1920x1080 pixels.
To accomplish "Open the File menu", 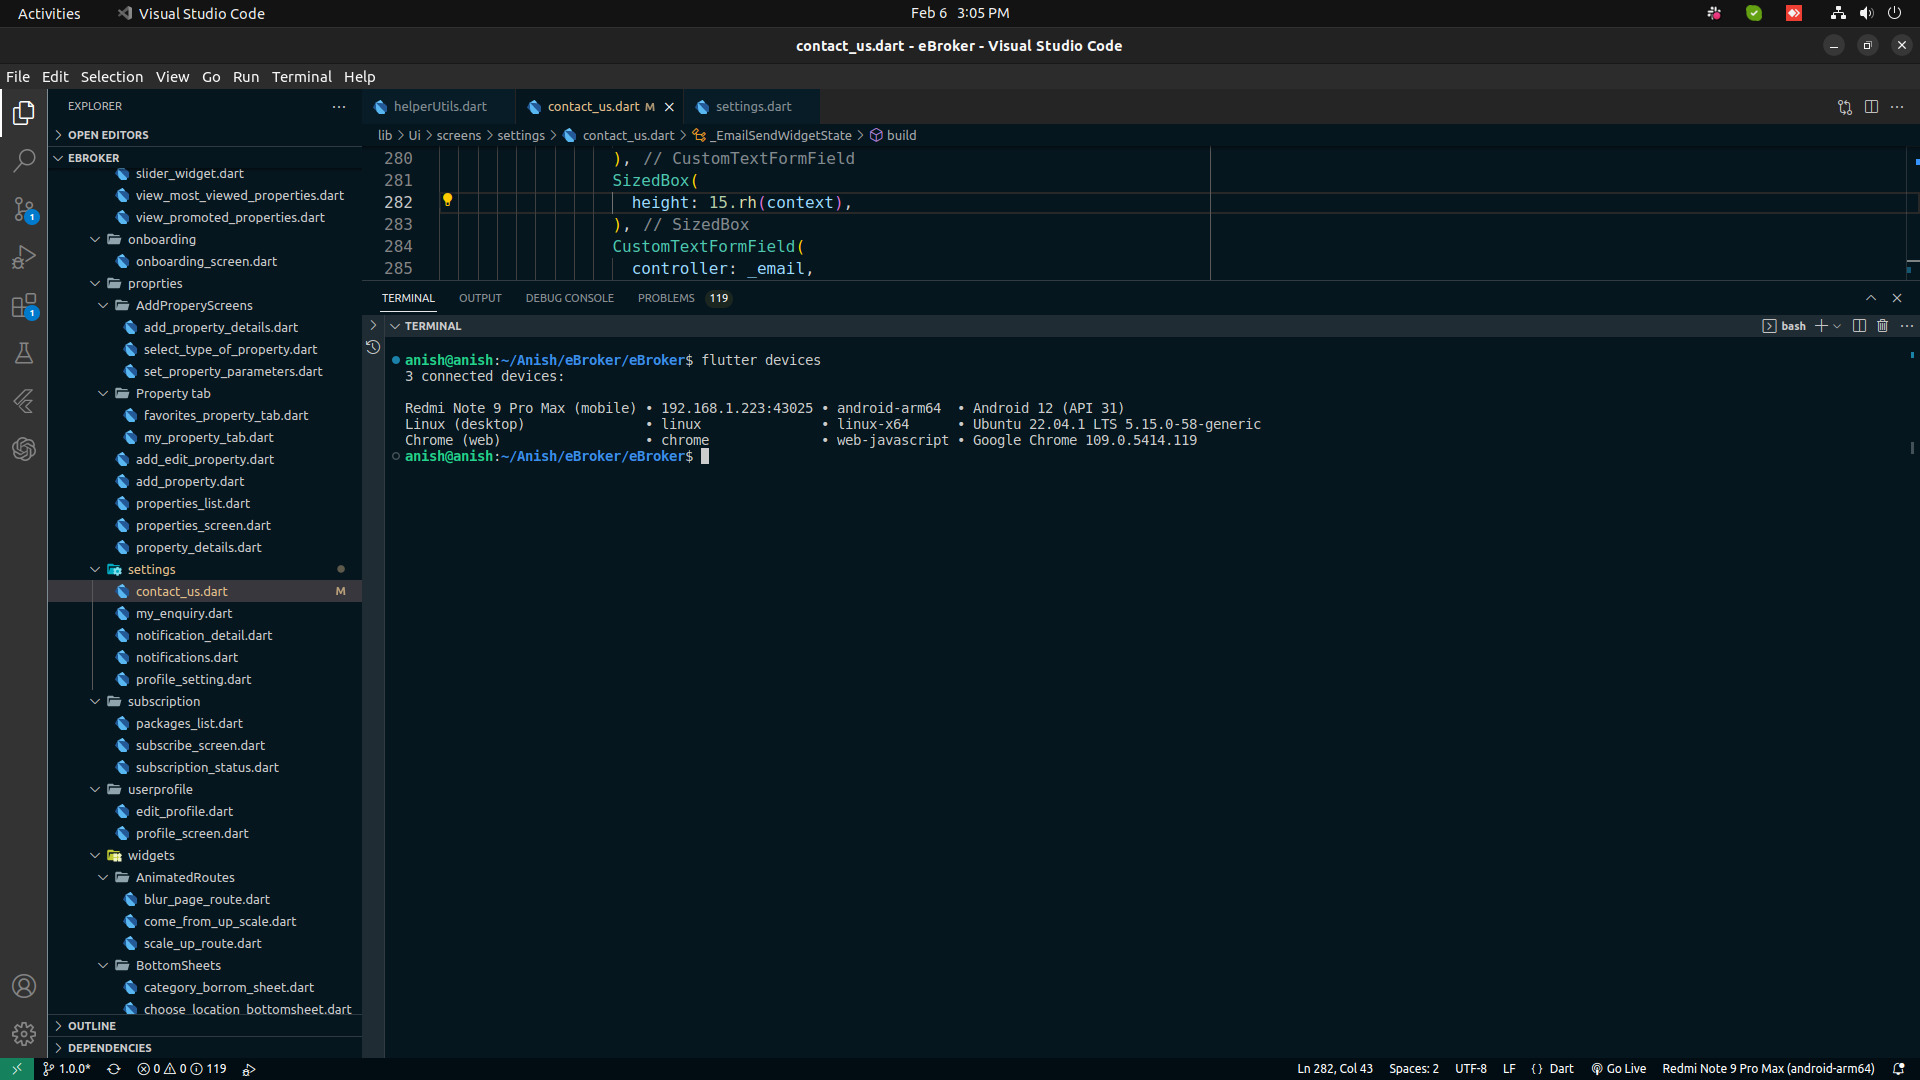I will [x=18, y=77].
